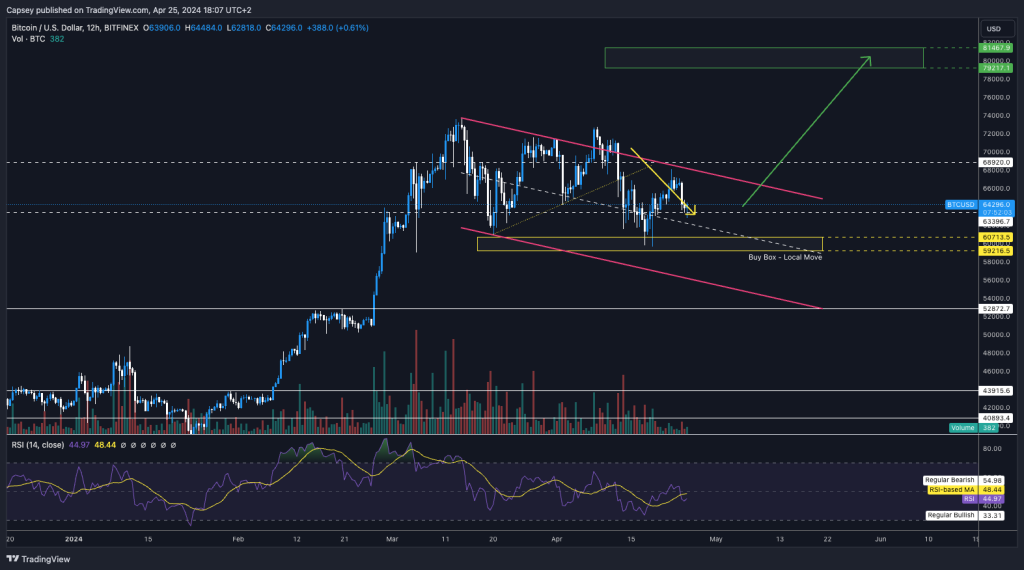Click the 63396.7 price label
The image size is (1024, 570).
(996, 222)
